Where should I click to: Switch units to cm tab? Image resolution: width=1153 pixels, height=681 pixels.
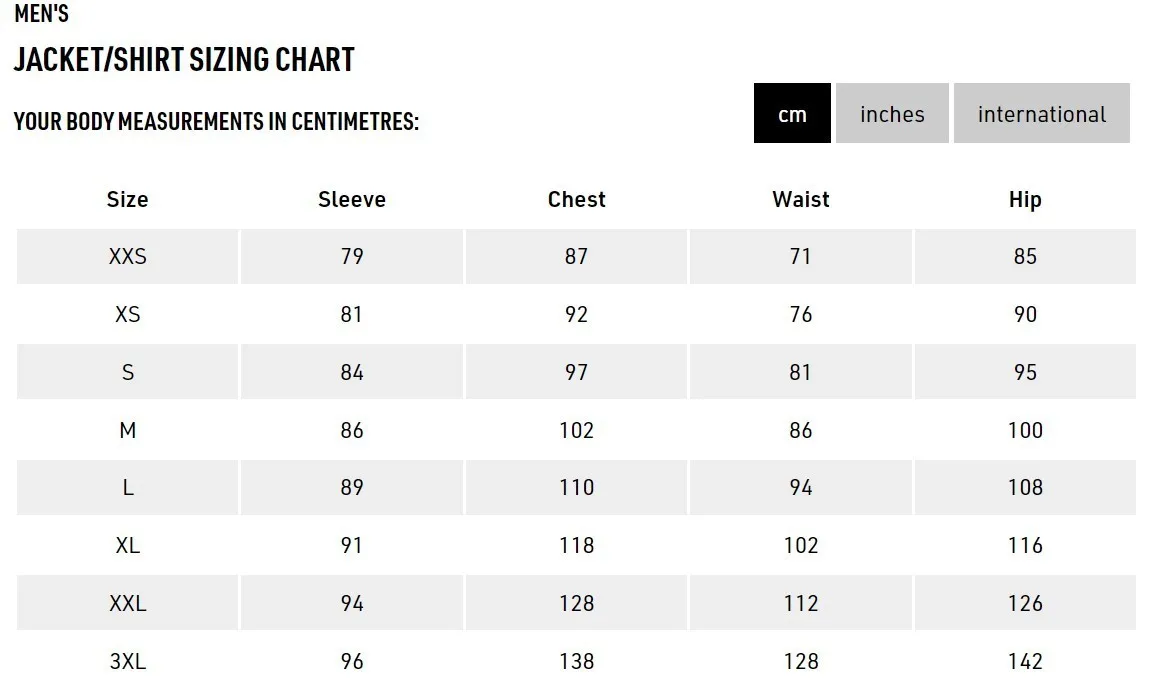click(x=792, y=113)
